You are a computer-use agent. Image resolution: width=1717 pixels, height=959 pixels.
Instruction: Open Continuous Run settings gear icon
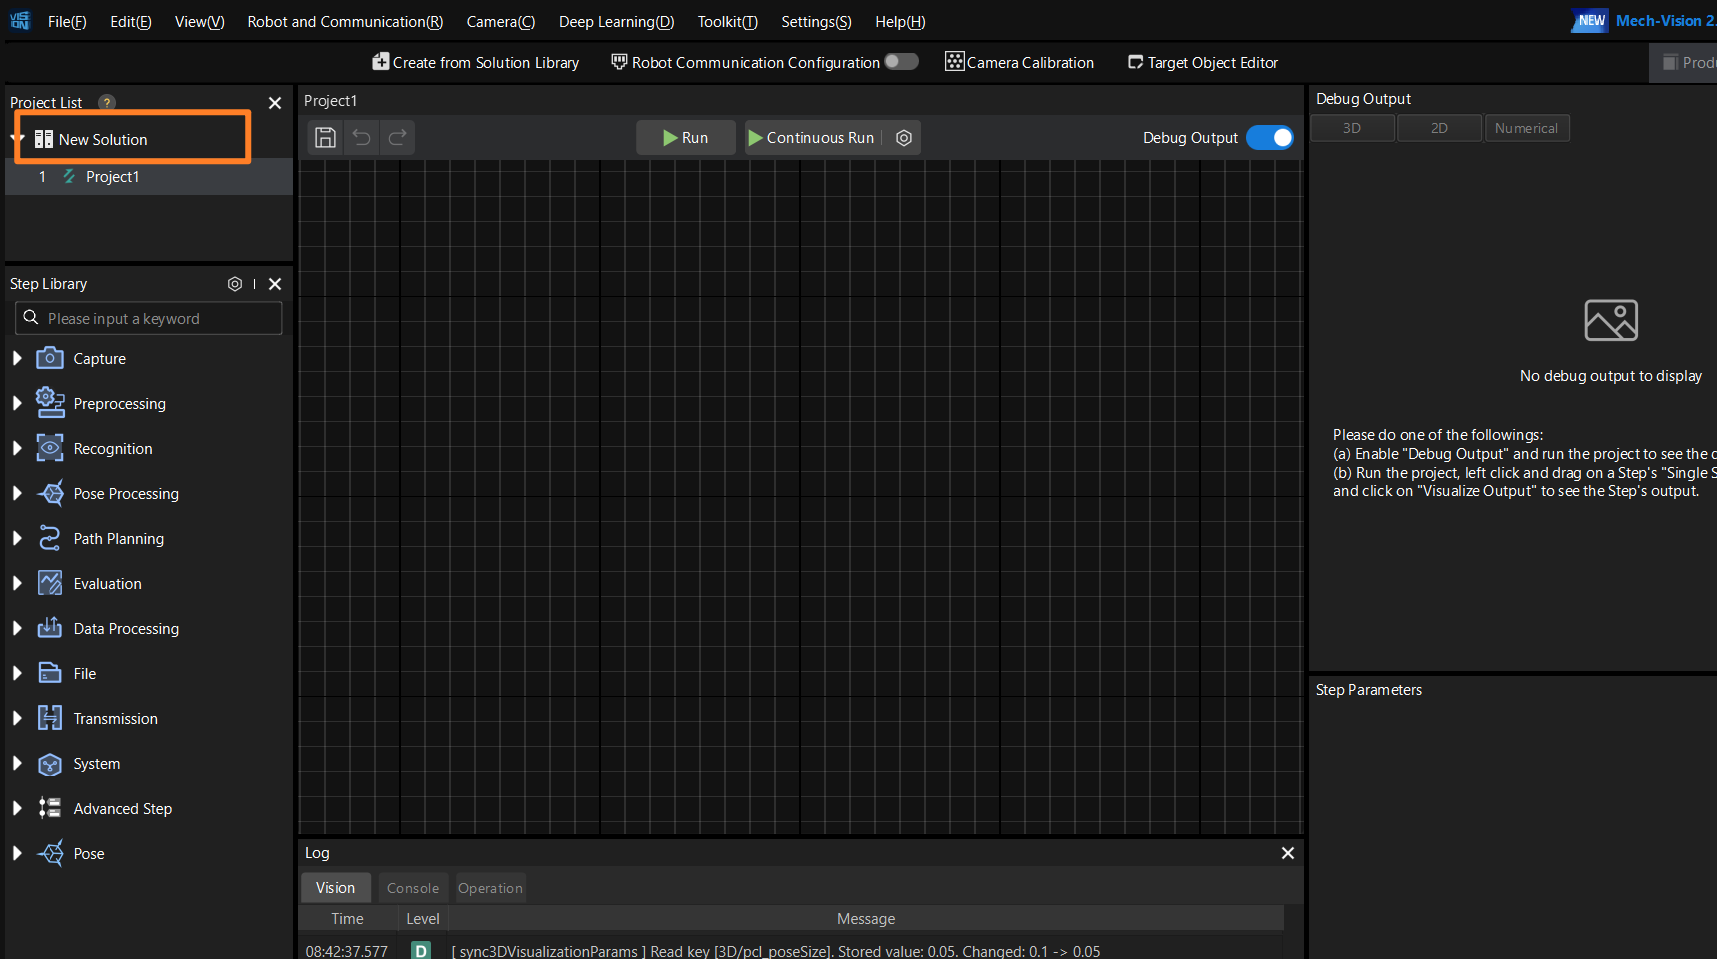click(904, 138)
